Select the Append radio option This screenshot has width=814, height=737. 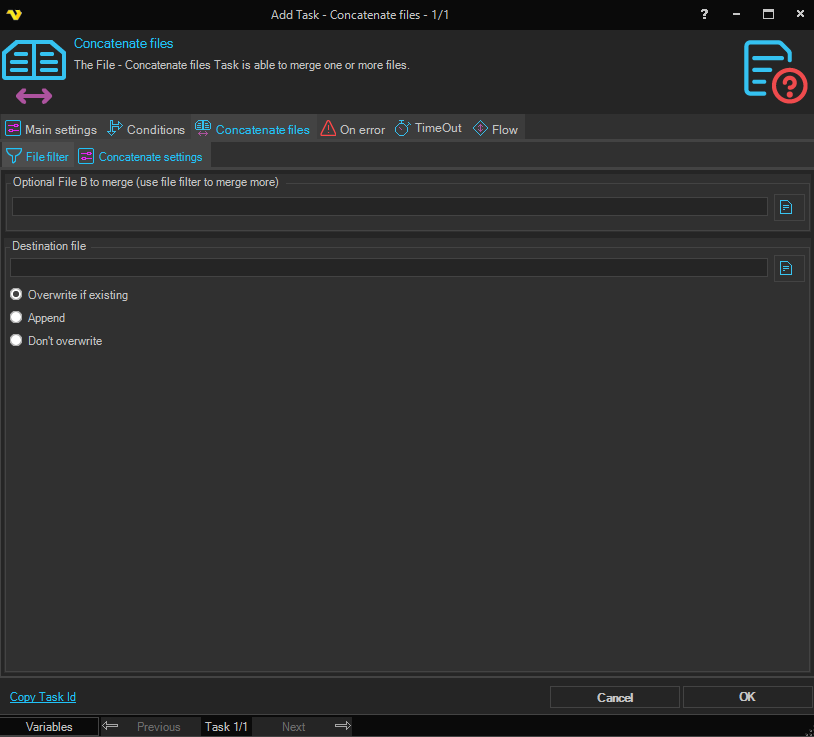(x=16, y=318)
